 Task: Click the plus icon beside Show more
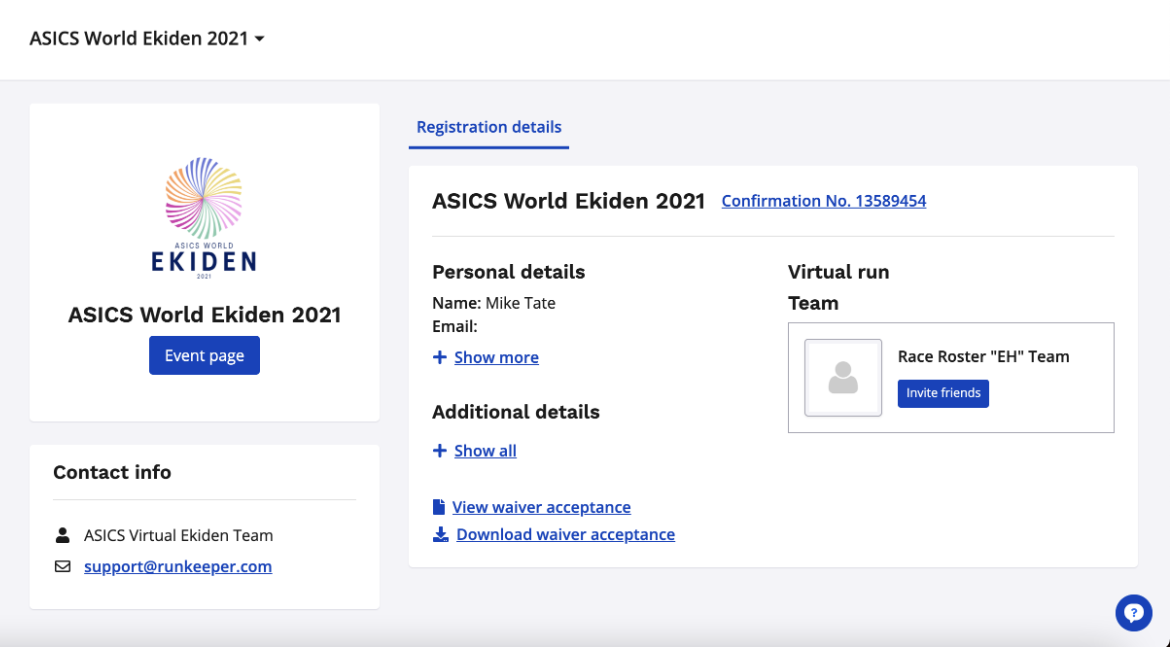tap(440, 358)
